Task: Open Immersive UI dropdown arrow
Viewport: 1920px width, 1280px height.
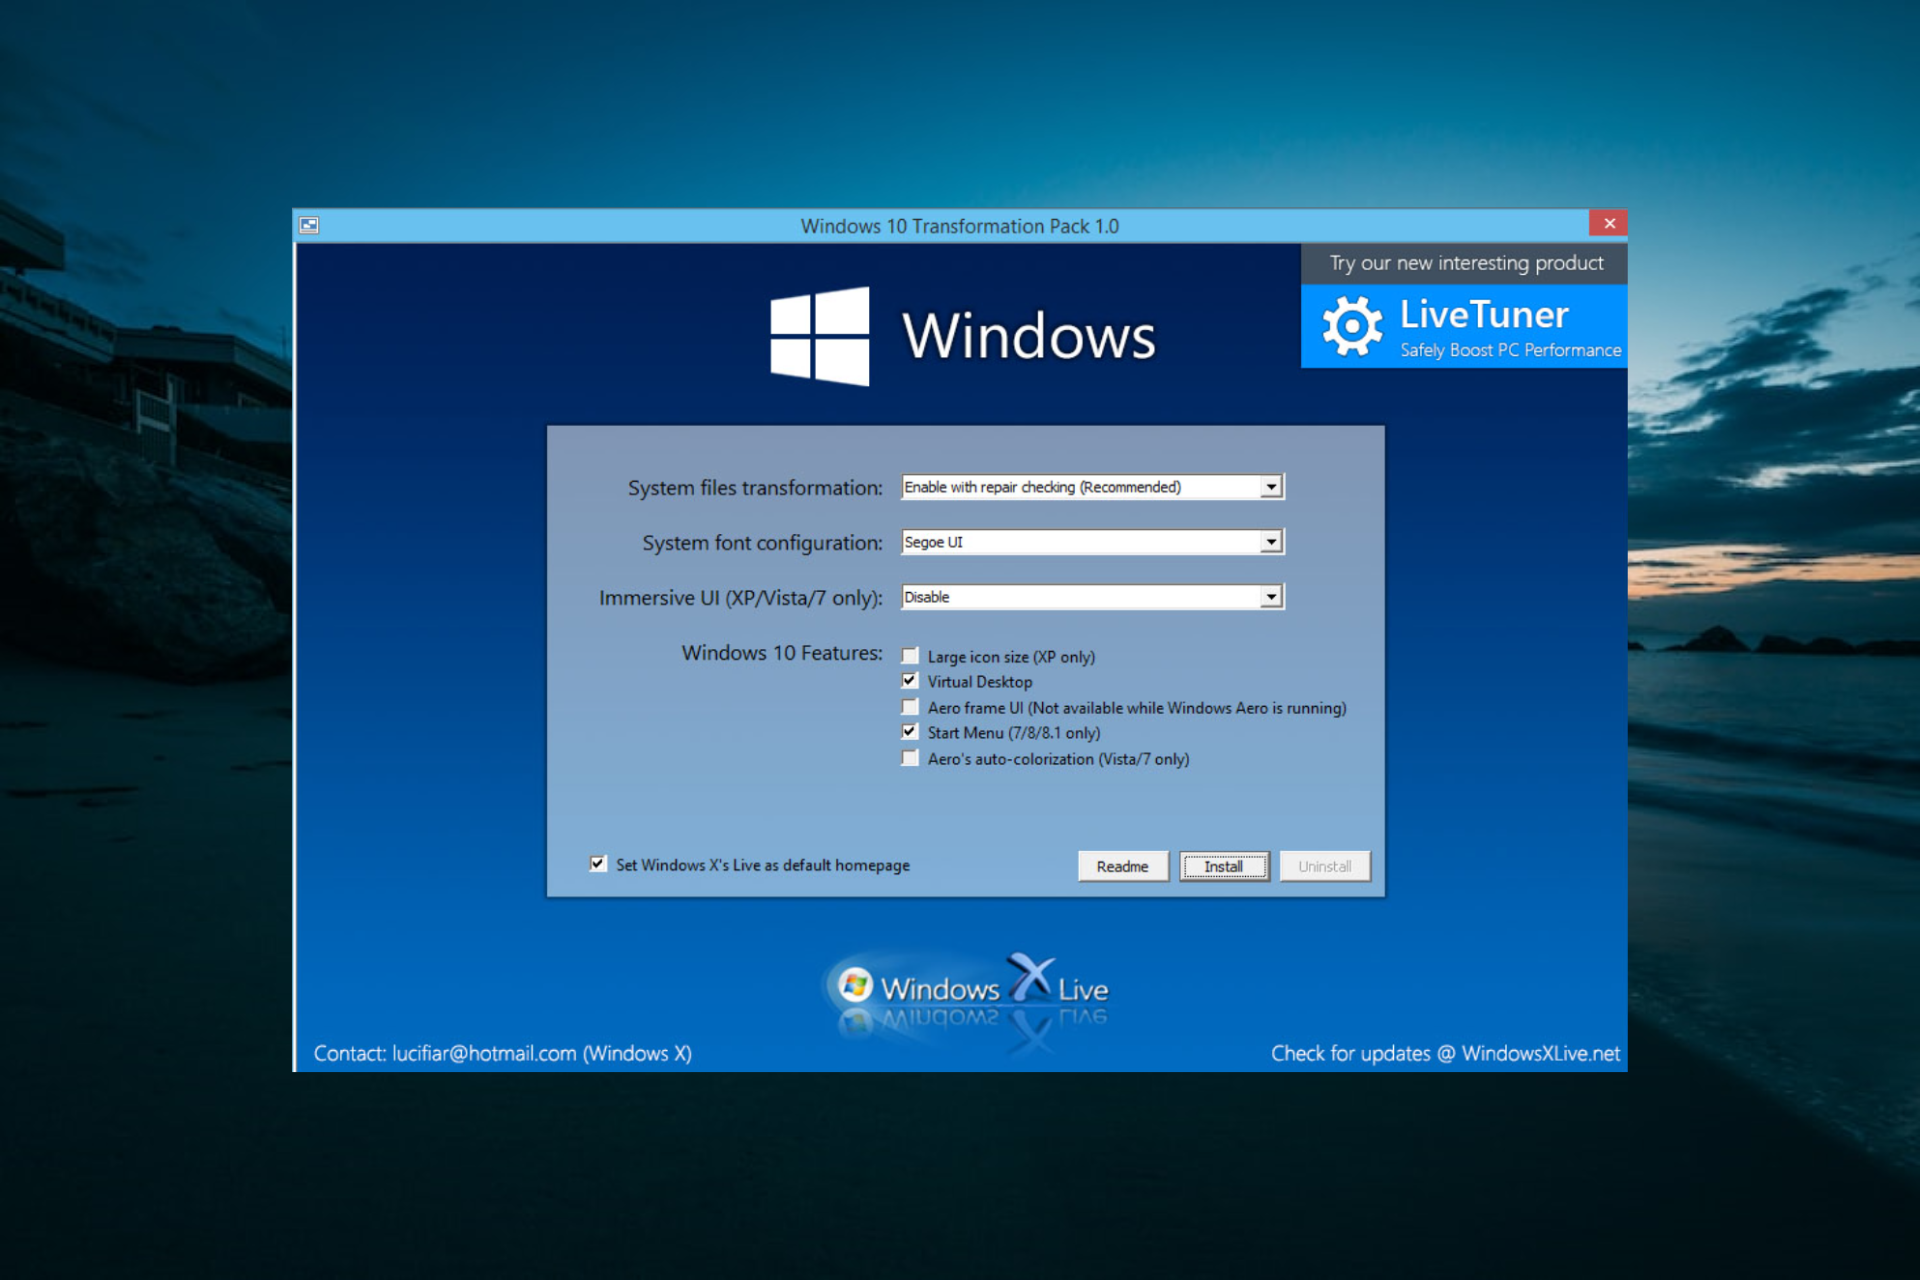Action: 1271,597
